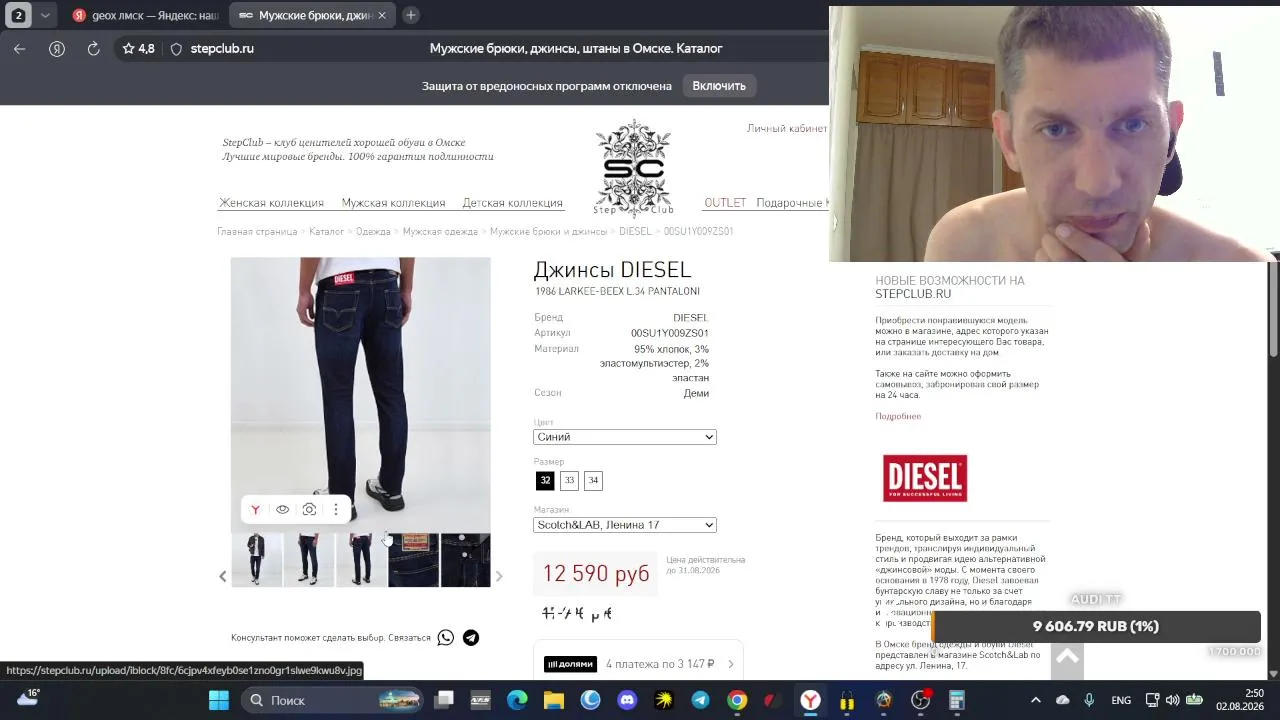Screen dimensions: 1280x720
Task: Open Yandex Browser from the taskbar
Action: point(810,700)
